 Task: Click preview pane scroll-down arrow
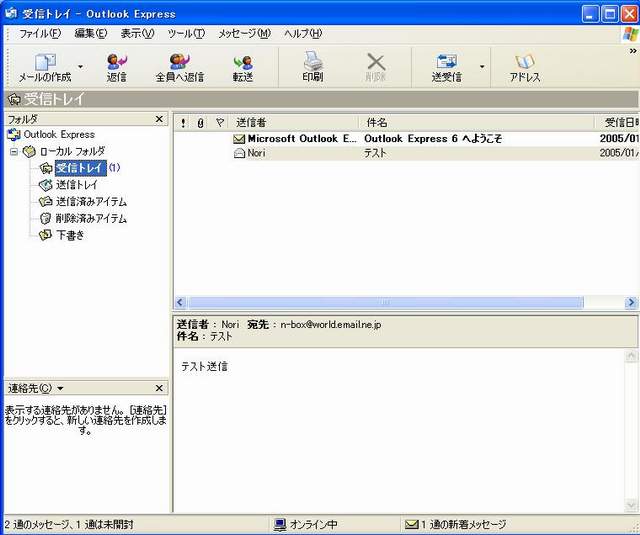pyautogui.click(x=631, y=506)
